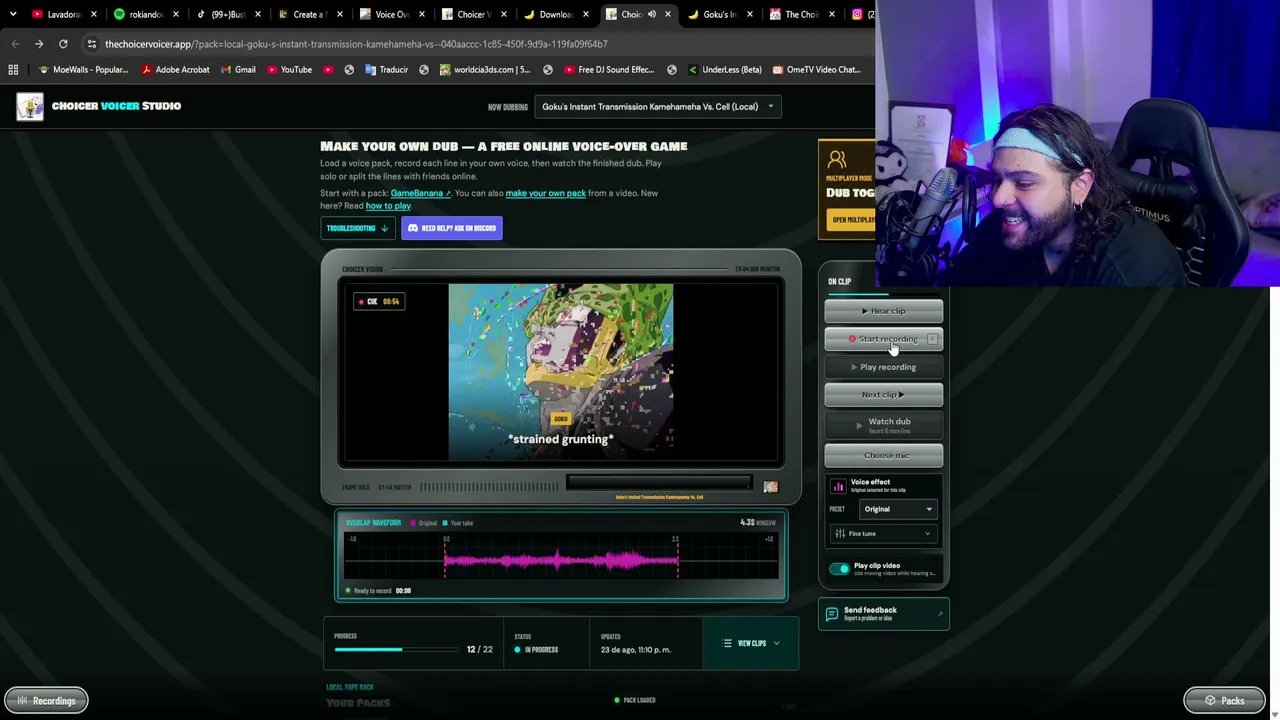Click the browser forward arrow
Viewport: 1280px width, 720px height.
(39, 44)
